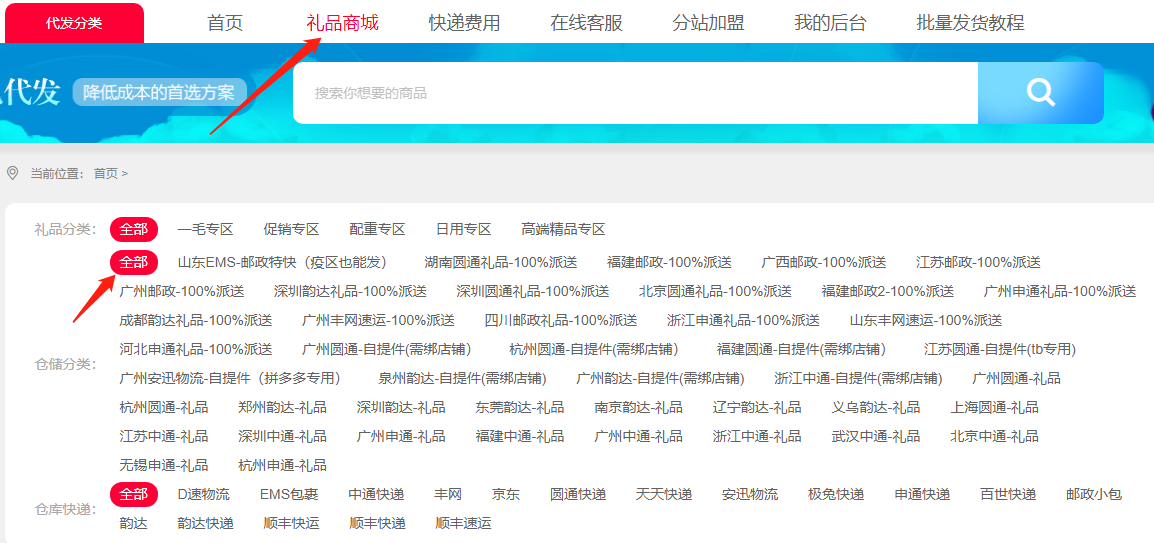Filter couriers by D速物流
Image resolution: width=1154 pixels, height=543 pixels.
[204, 494]
